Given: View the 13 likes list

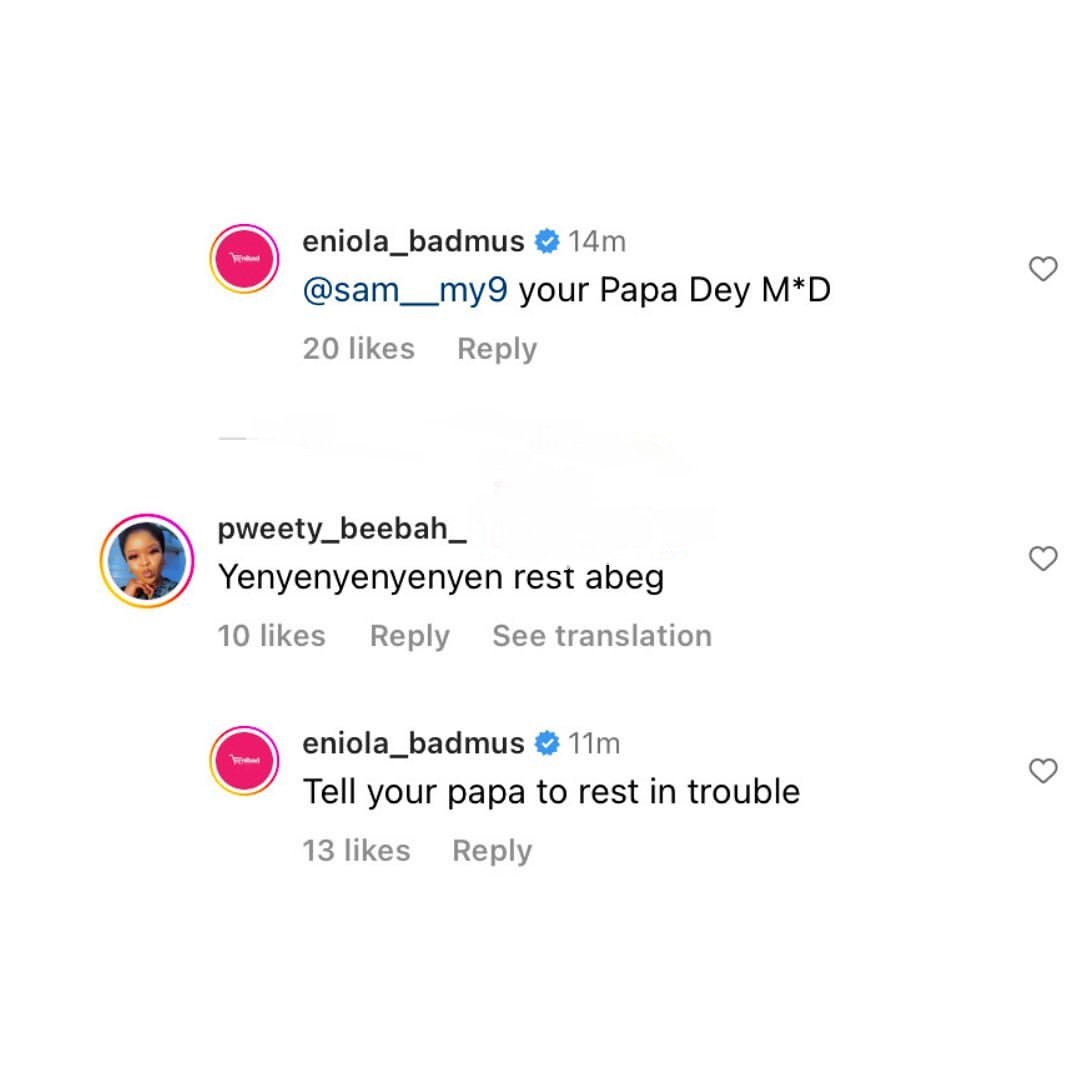Looking at the screenshot, I should point(356,850).
